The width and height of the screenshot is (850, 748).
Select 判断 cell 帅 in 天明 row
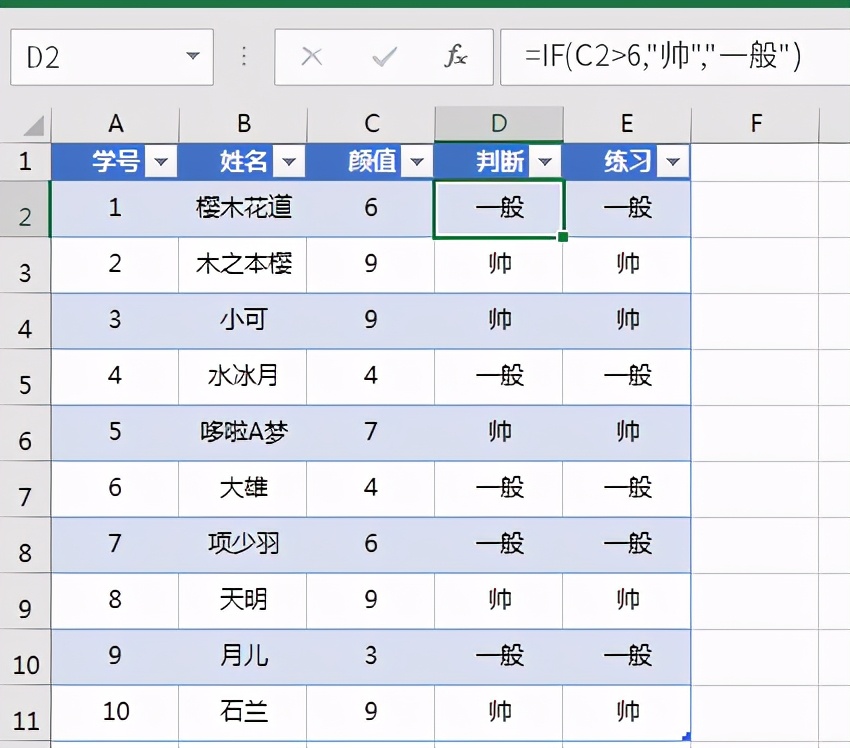pyautogui.click(x=499, y=601)
